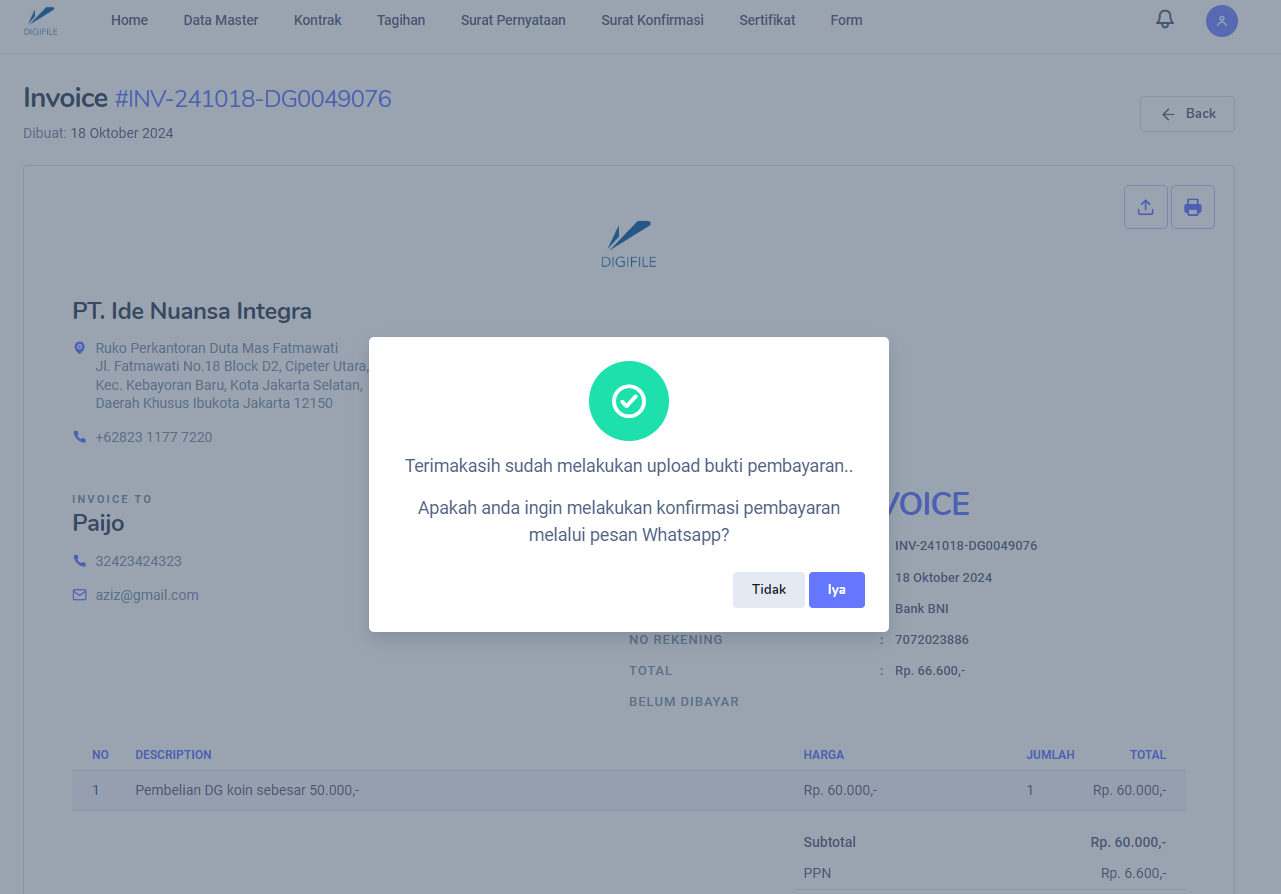Click the company address location pin icon

tap(80, 348)
